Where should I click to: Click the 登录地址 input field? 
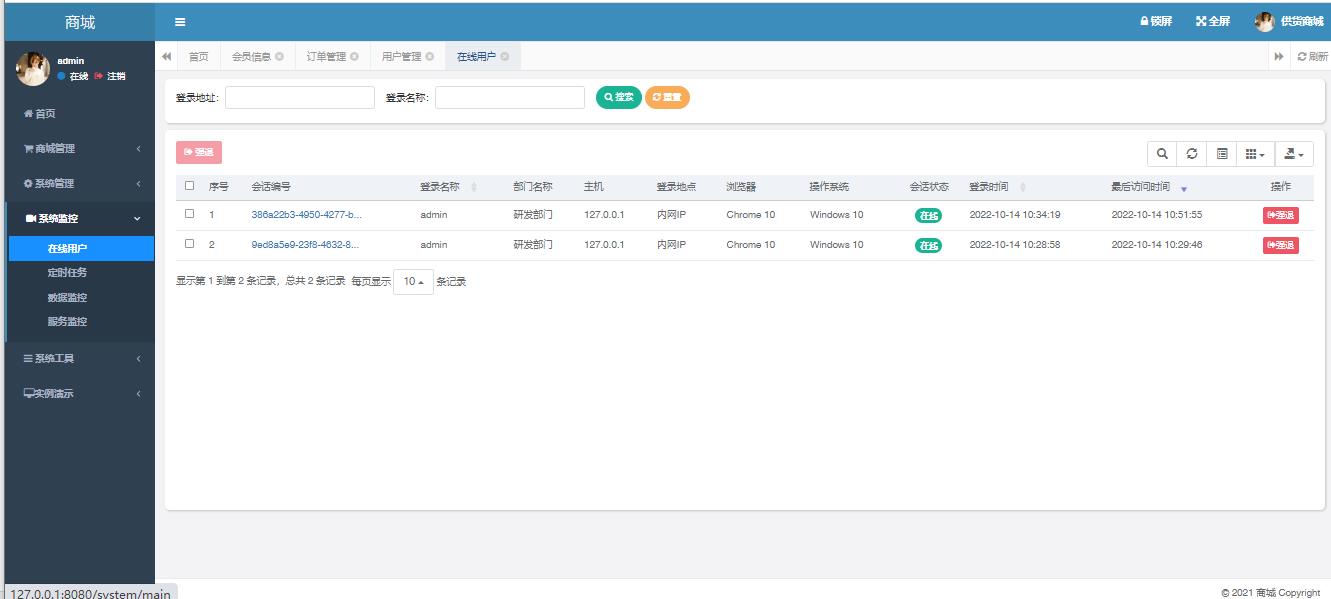click(x=300, y=97)
